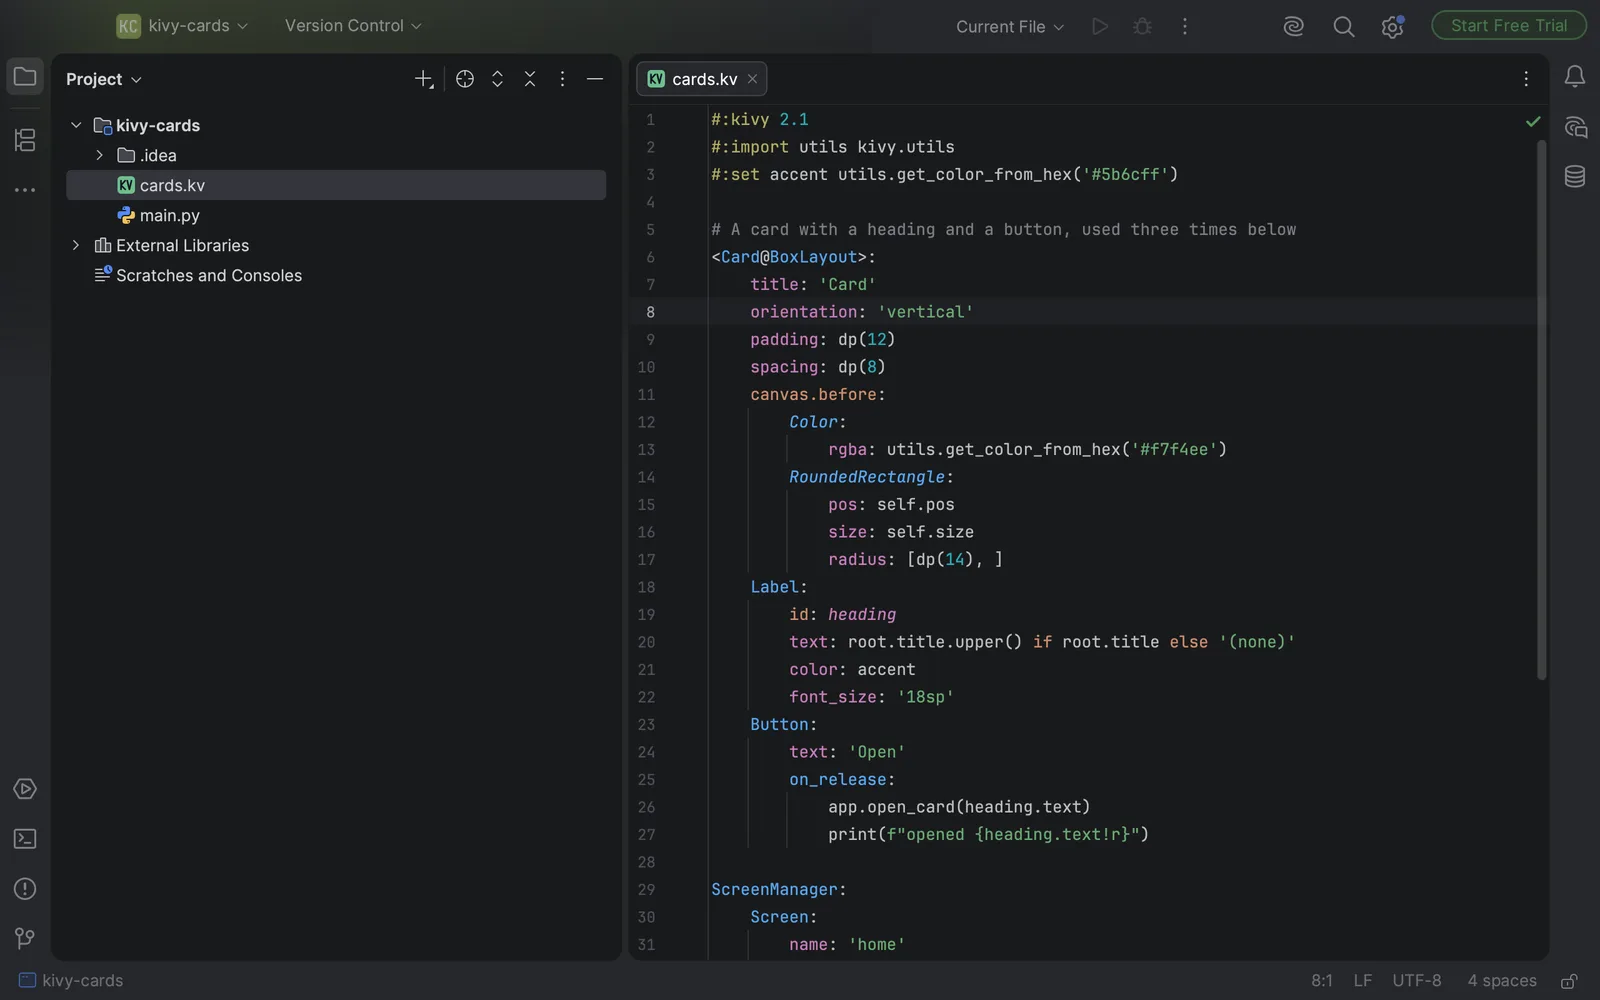Open the Terminal tool window
1600x1000 pixels.
coord(25,839)
